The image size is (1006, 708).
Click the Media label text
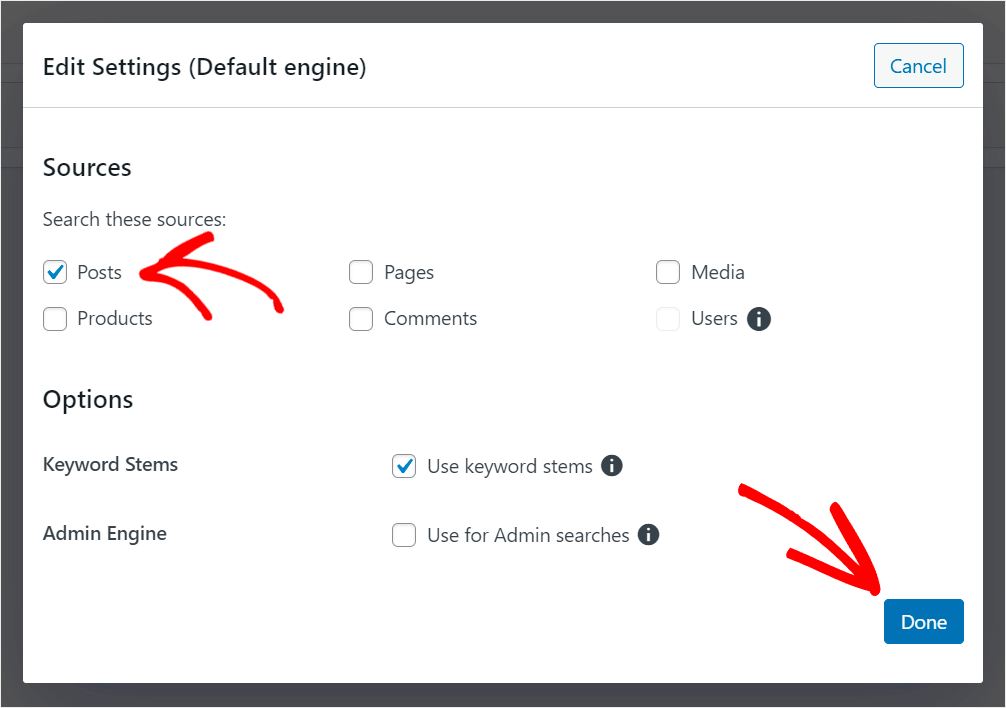coord(718,273)
